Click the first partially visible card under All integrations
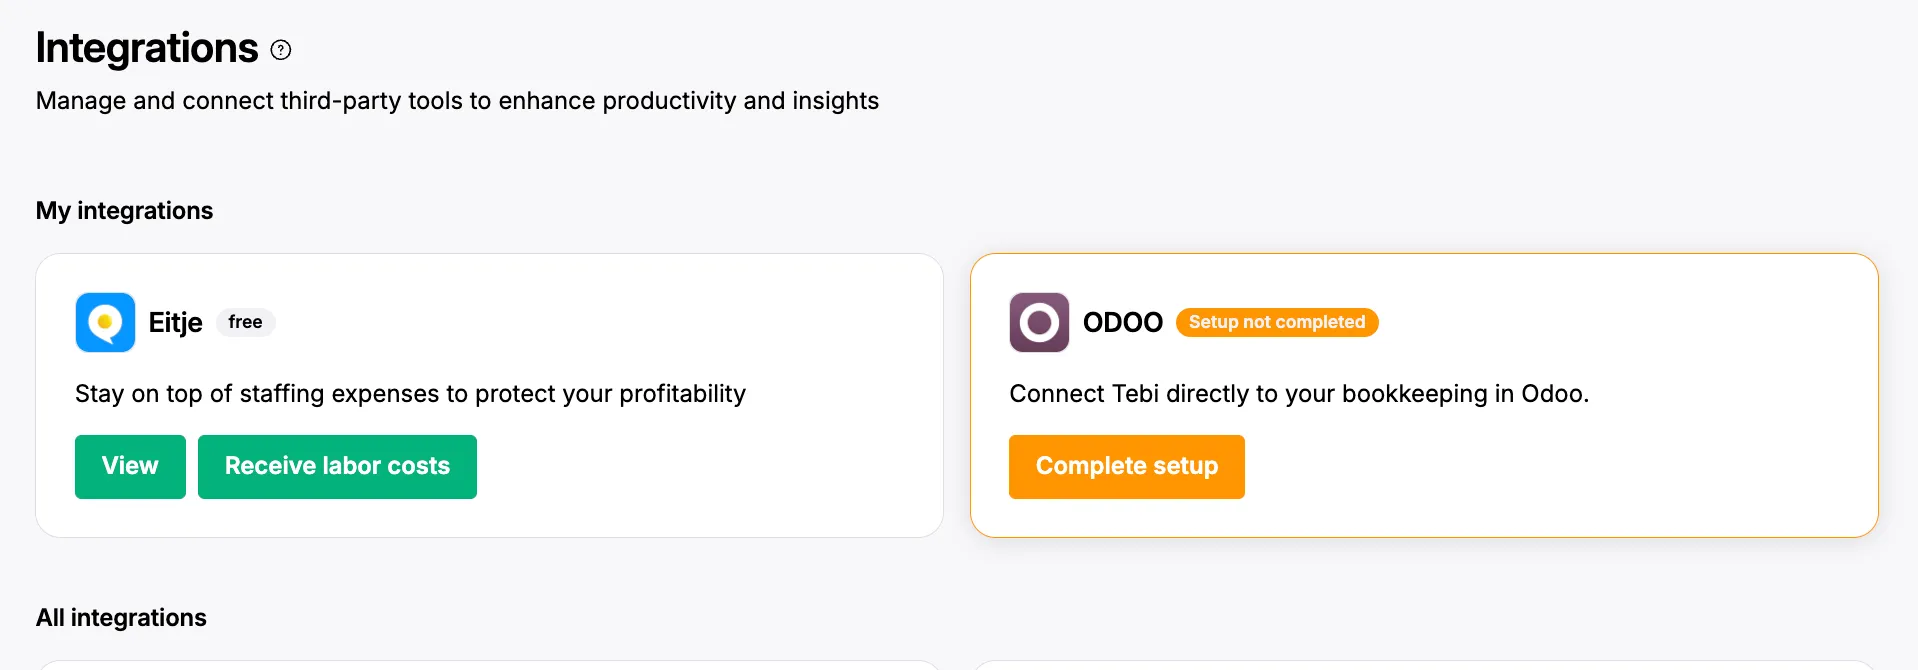1918x670 pixels. coord(489,665)
